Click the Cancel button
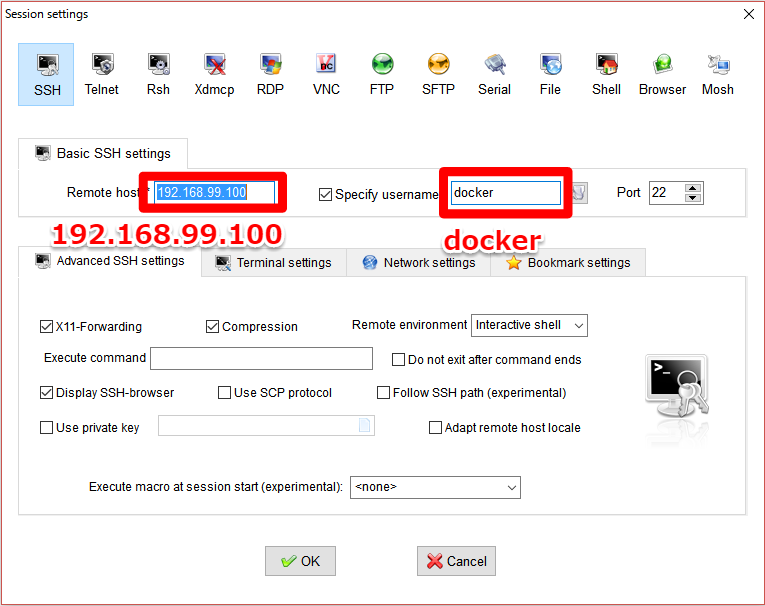 coord(456,561)
